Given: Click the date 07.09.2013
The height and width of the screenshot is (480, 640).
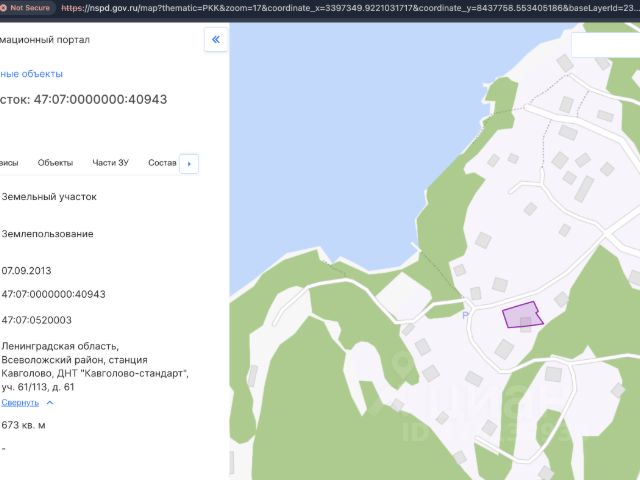Looking at the screenshot, I should click(x=26, y=271).
